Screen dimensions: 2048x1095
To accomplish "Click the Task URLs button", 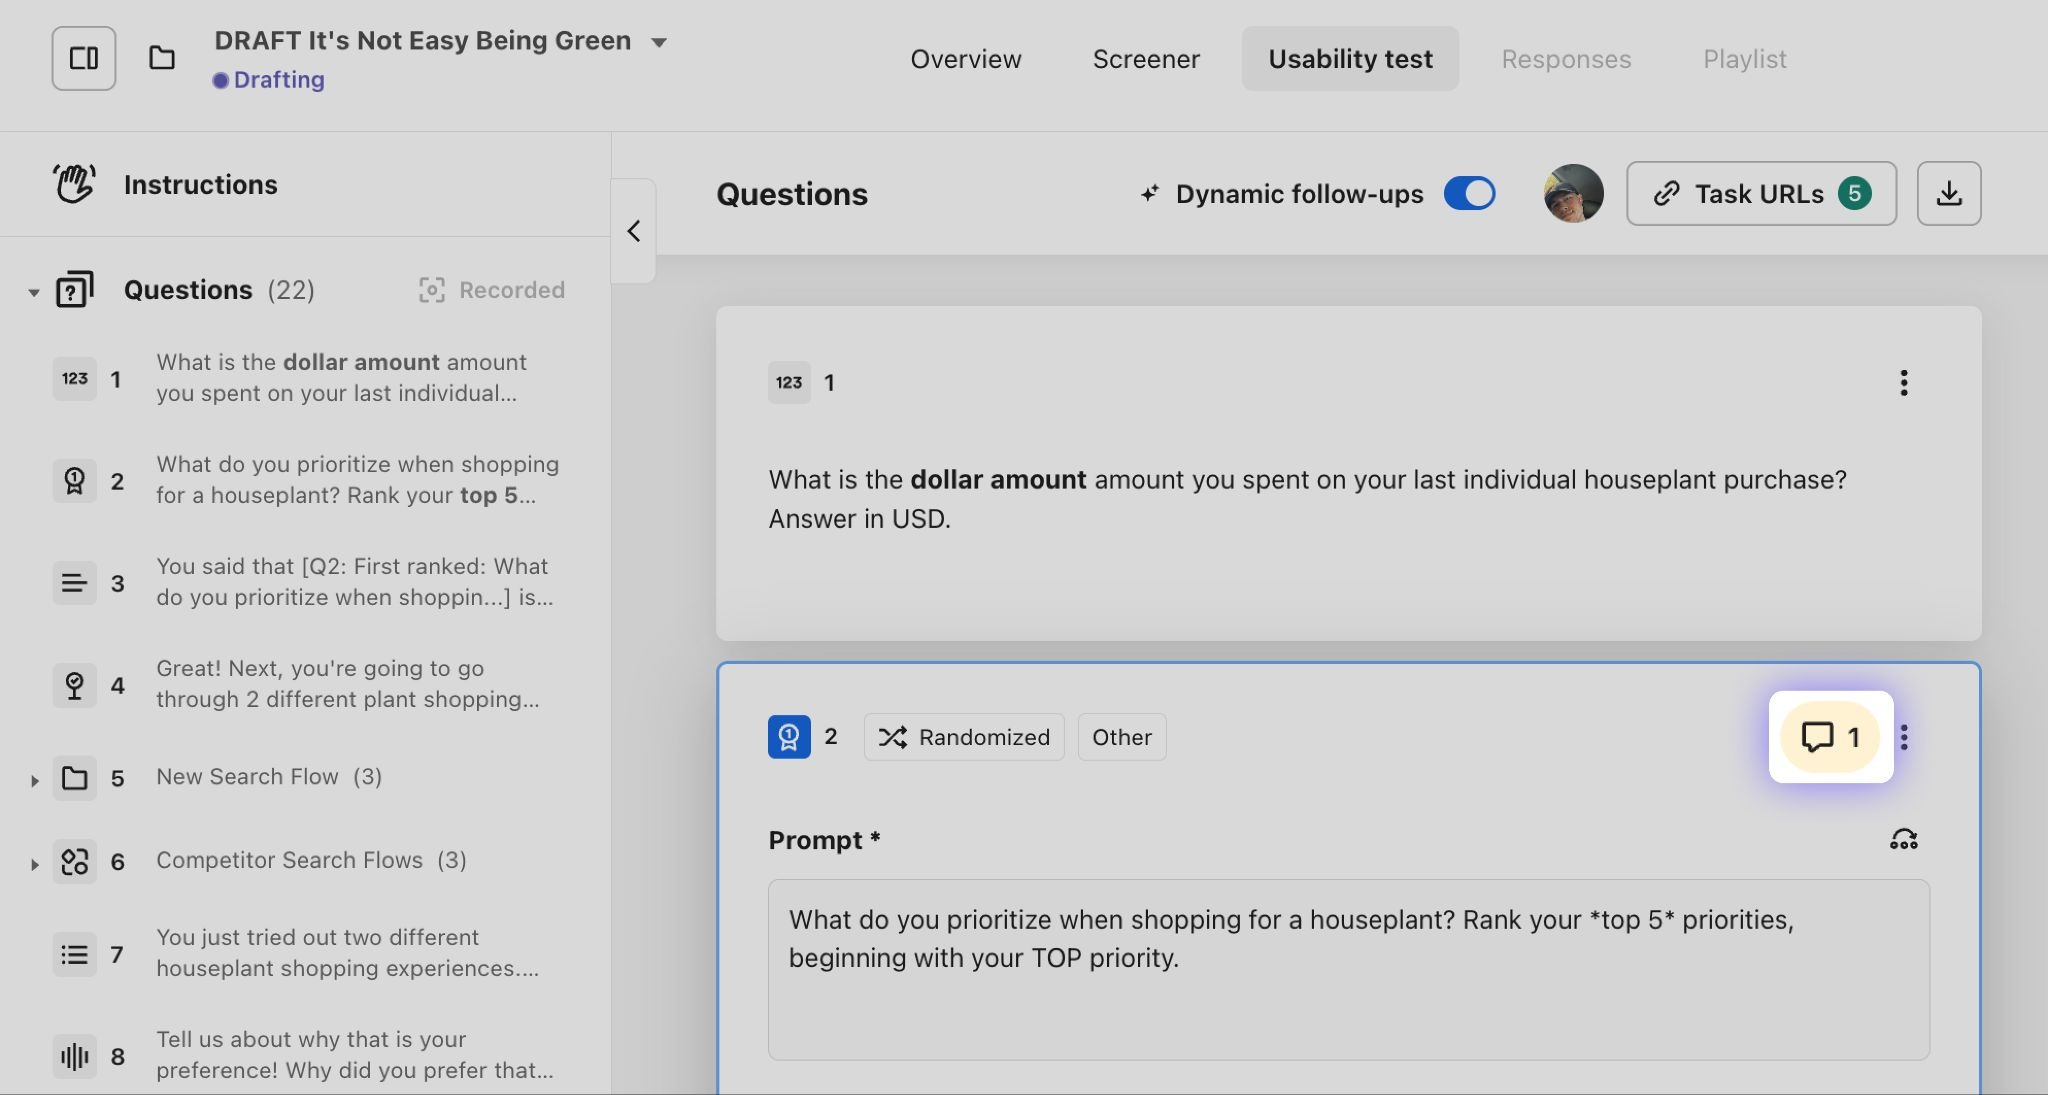I will click(1760, 194).
